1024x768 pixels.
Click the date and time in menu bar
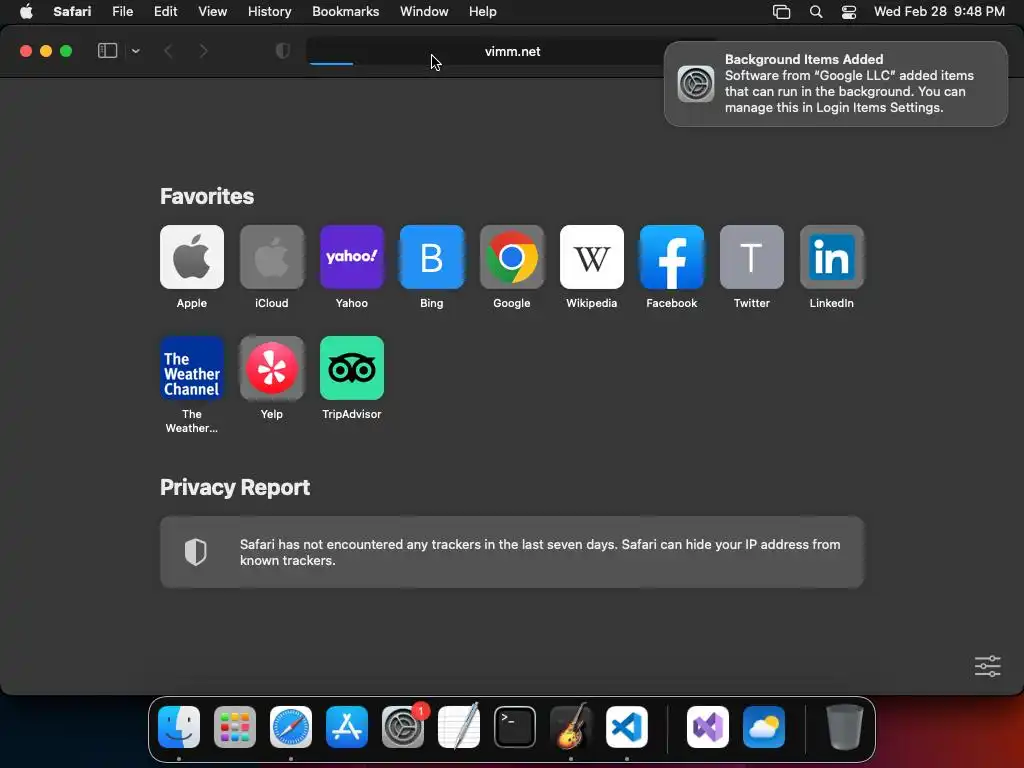939,11
